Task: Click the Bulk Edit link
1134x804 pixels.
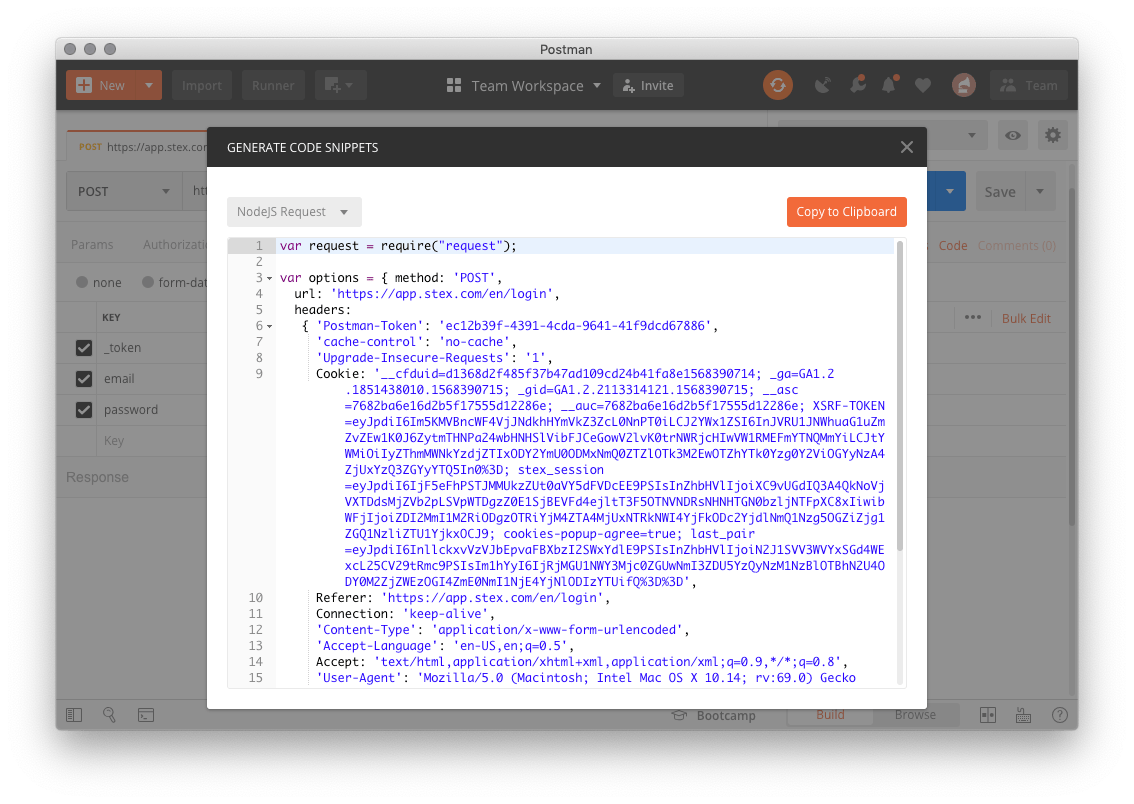Action: 1026,318
